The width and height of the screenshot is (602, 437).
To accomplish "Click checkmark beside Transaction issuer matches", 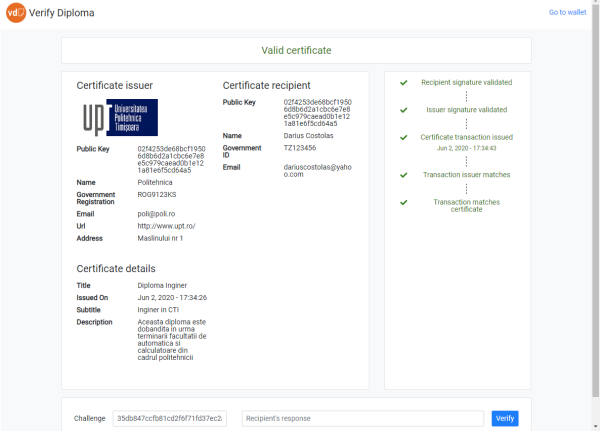I will 404,175.
